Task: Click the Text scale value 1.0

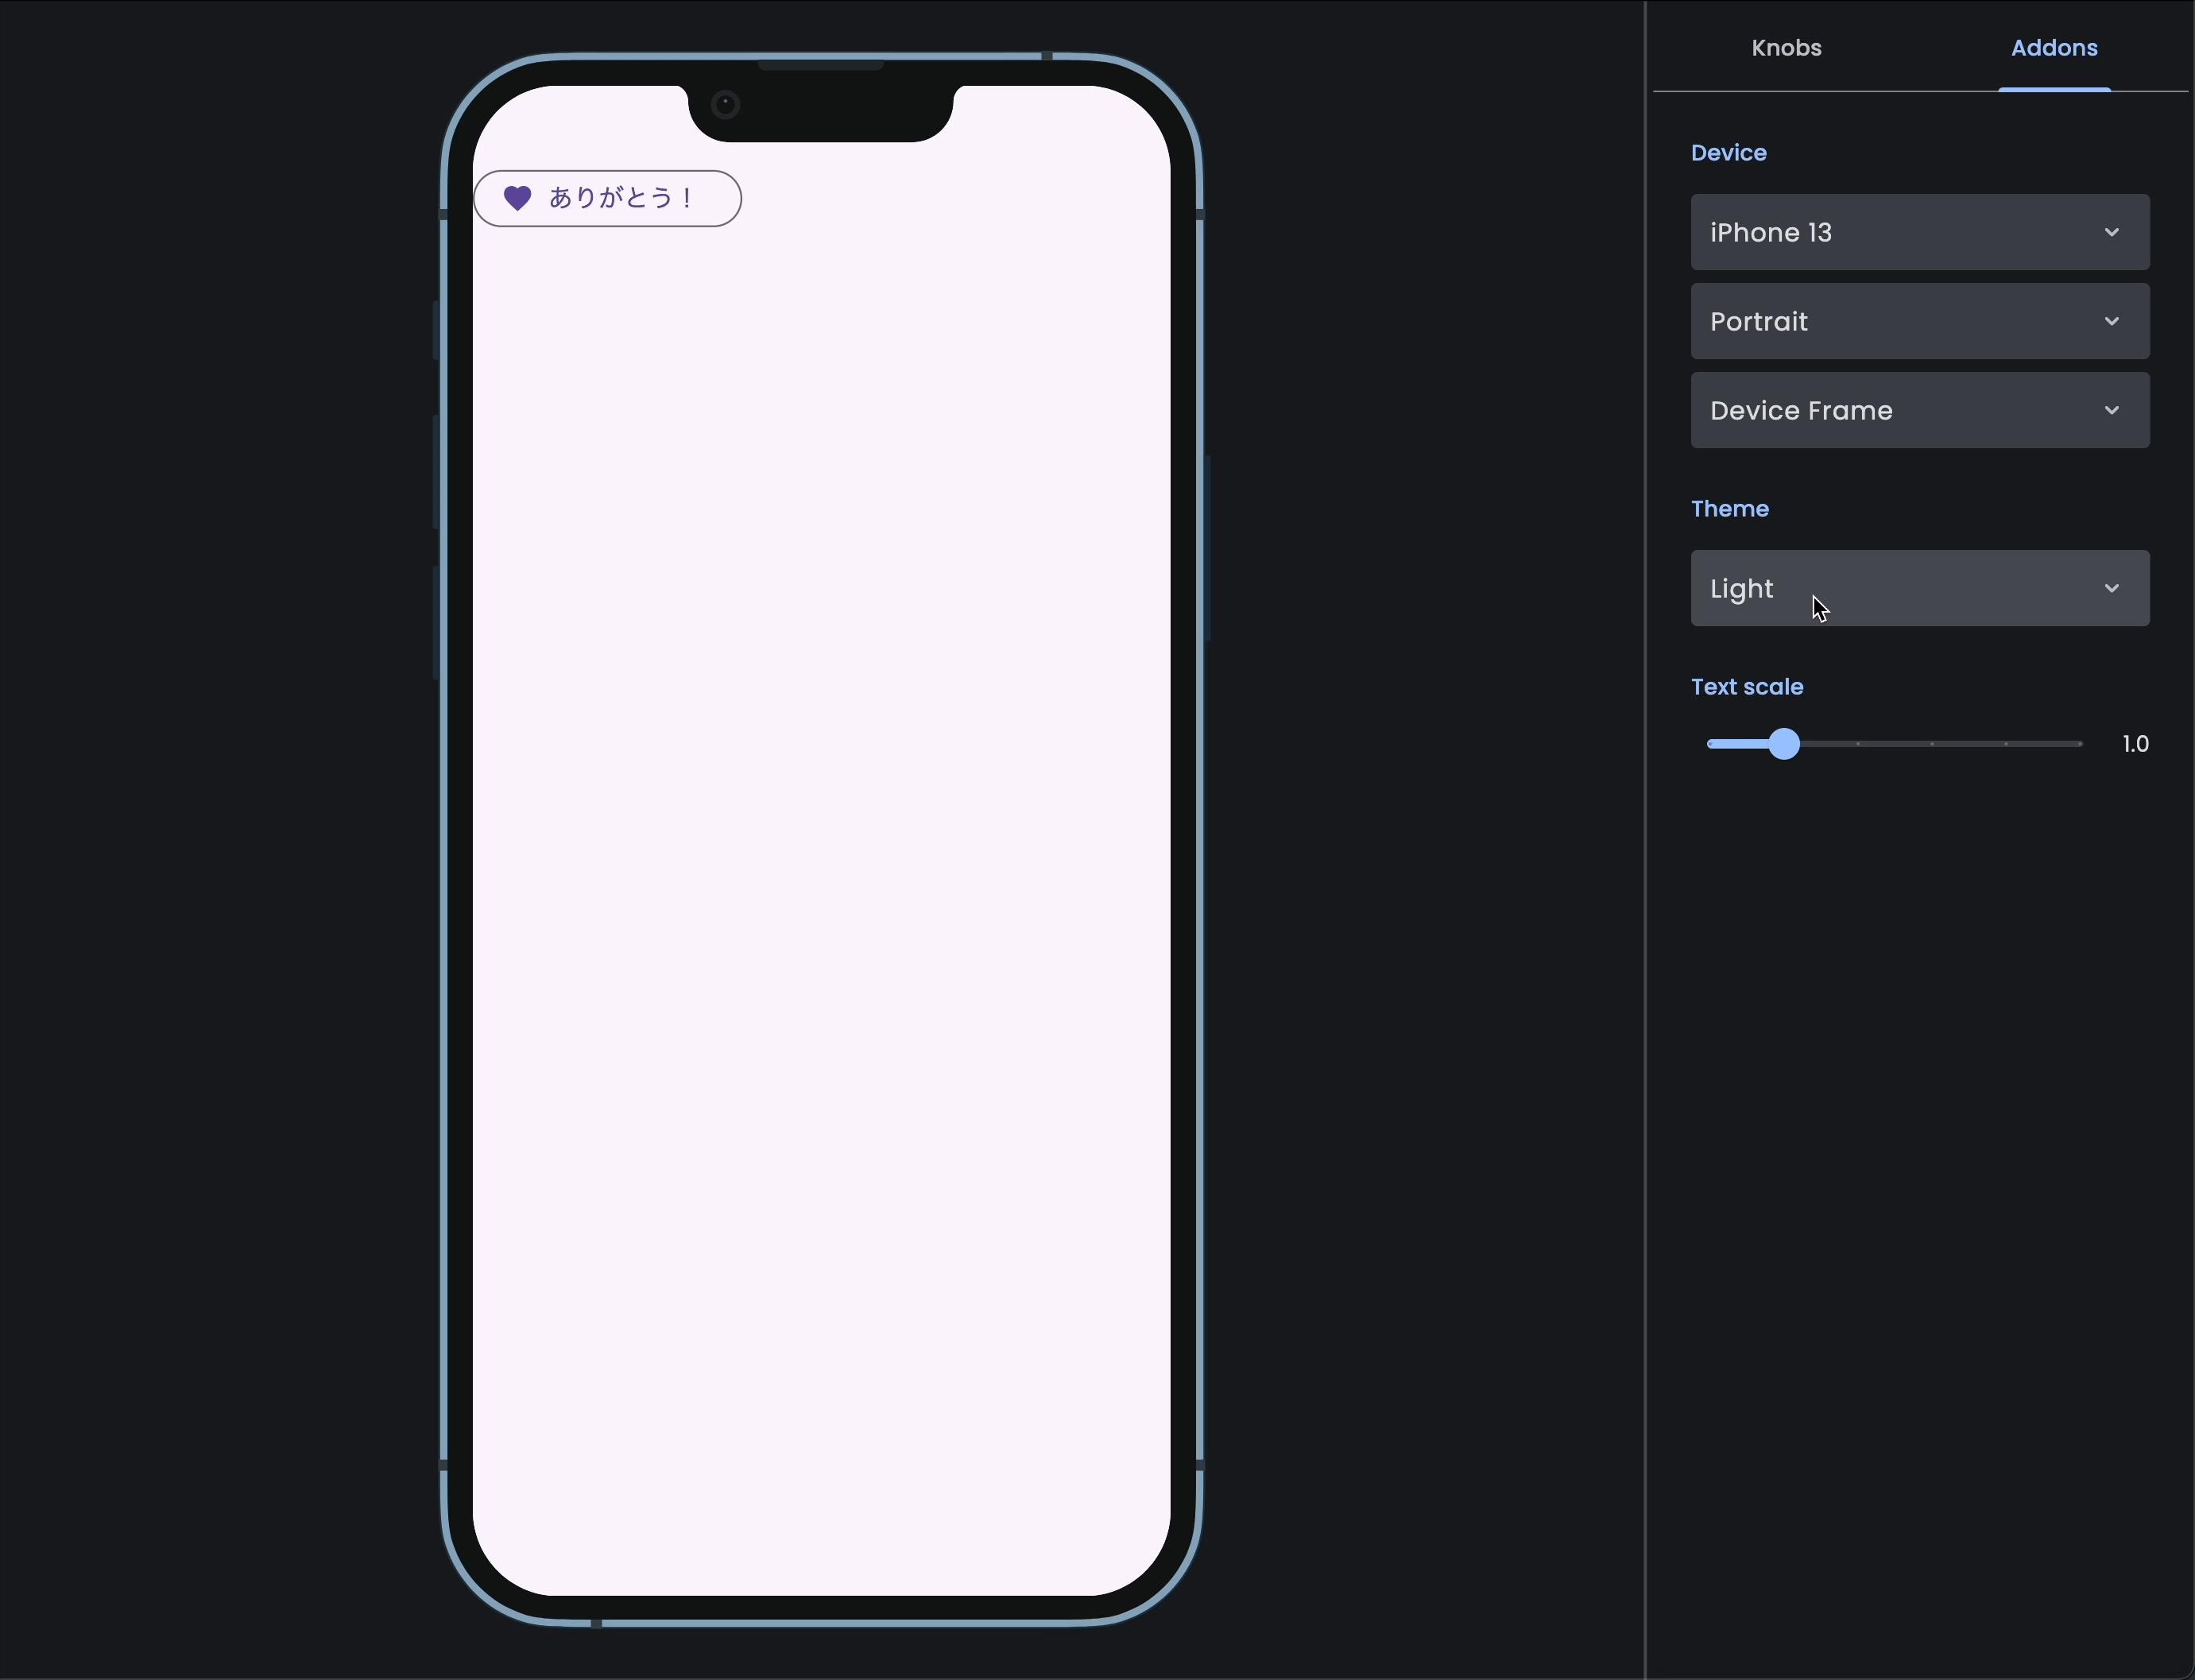Action: pos(2135,744)
